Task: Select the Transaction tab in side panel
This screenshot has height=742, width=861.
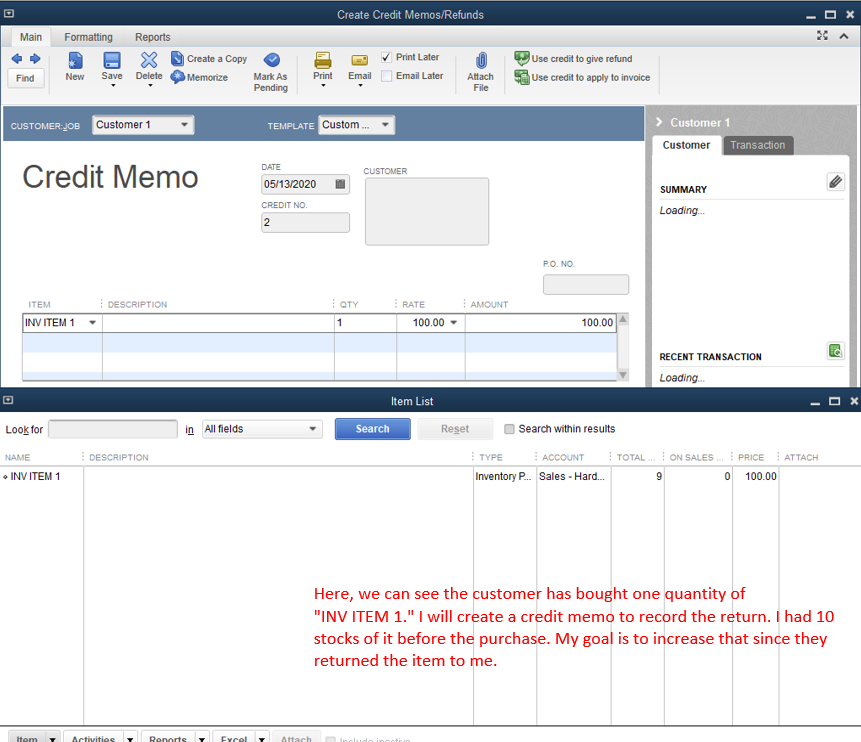Action: (x=758, y=145)
